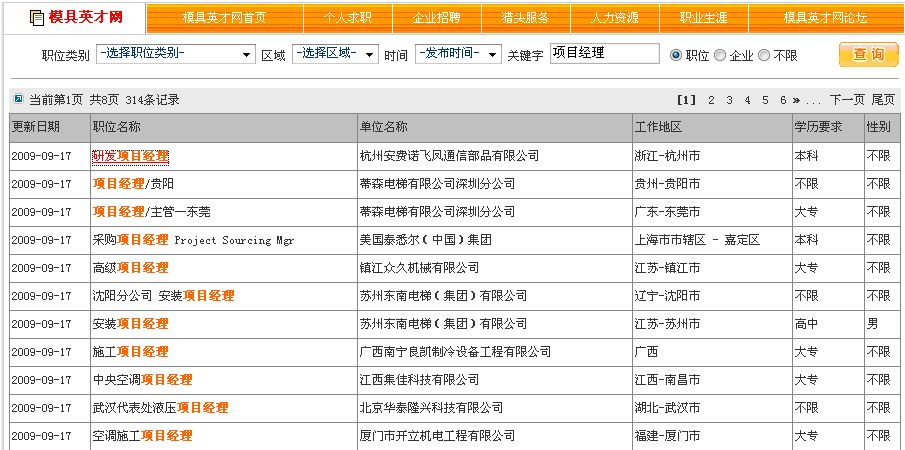
Task: Select the 职位 radio button
Action: click(x=676, y=55)
